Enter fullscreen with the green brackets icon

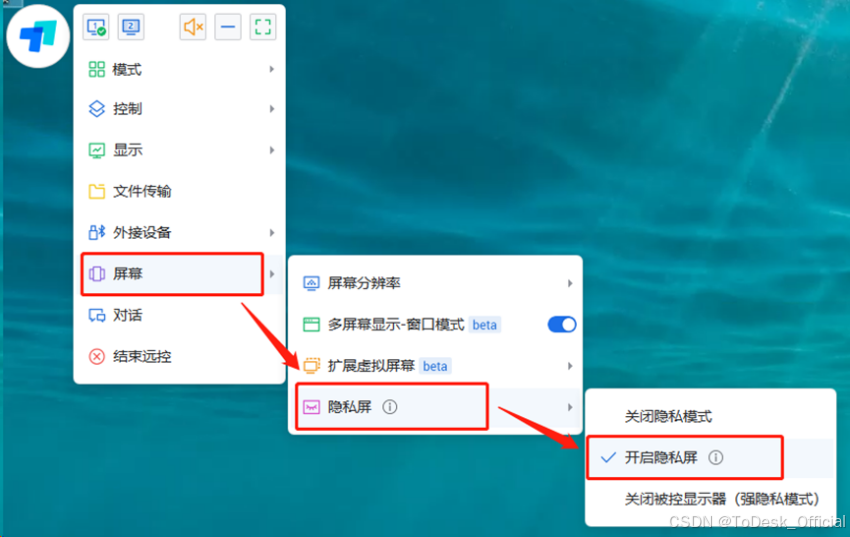263,27
